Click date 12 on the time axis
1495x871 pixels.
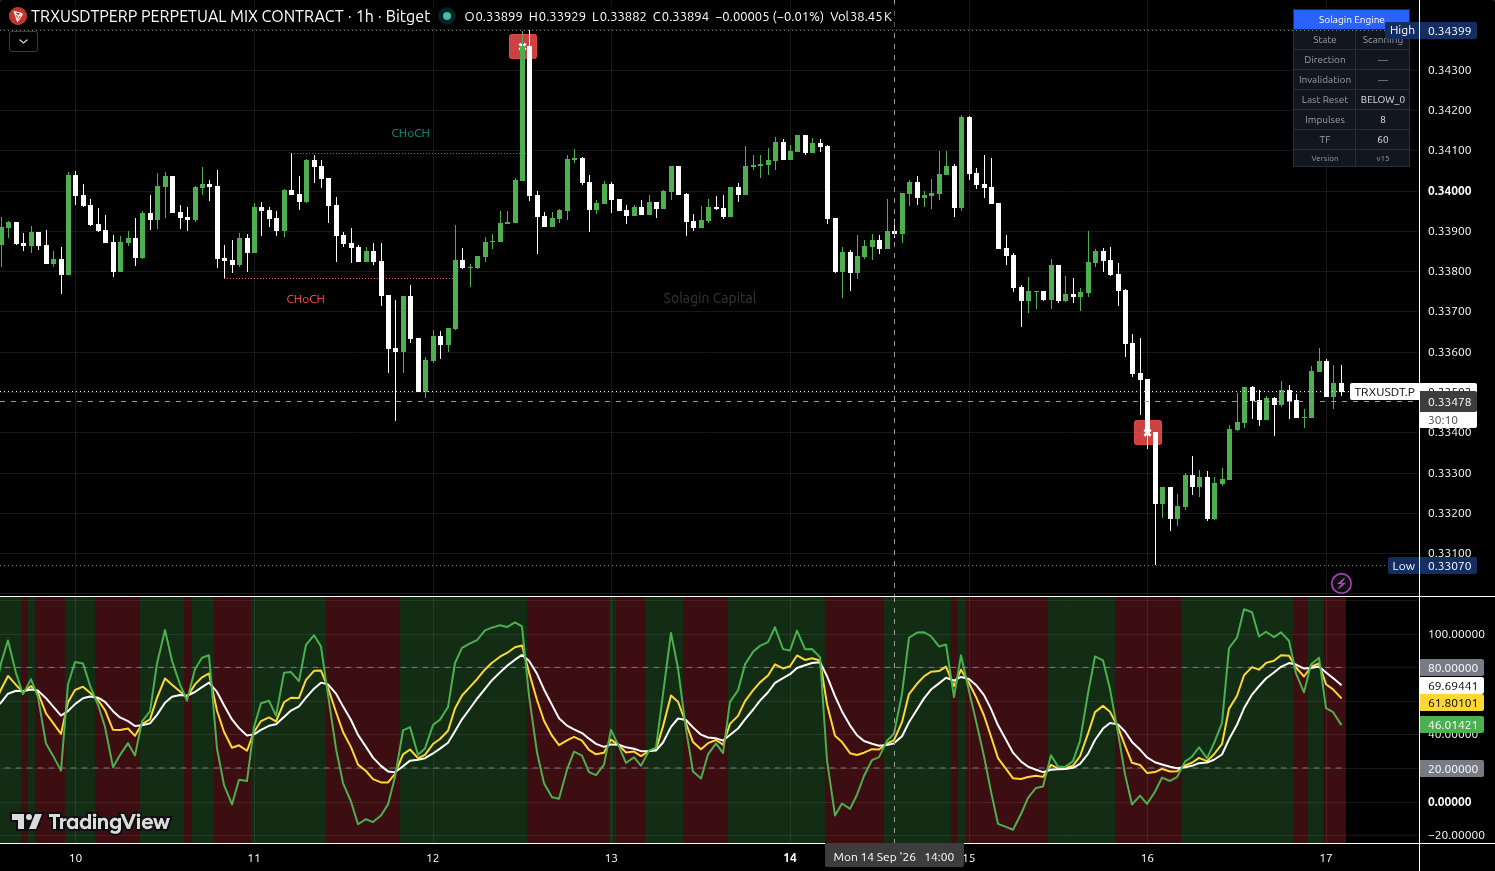tap(433, 858)
